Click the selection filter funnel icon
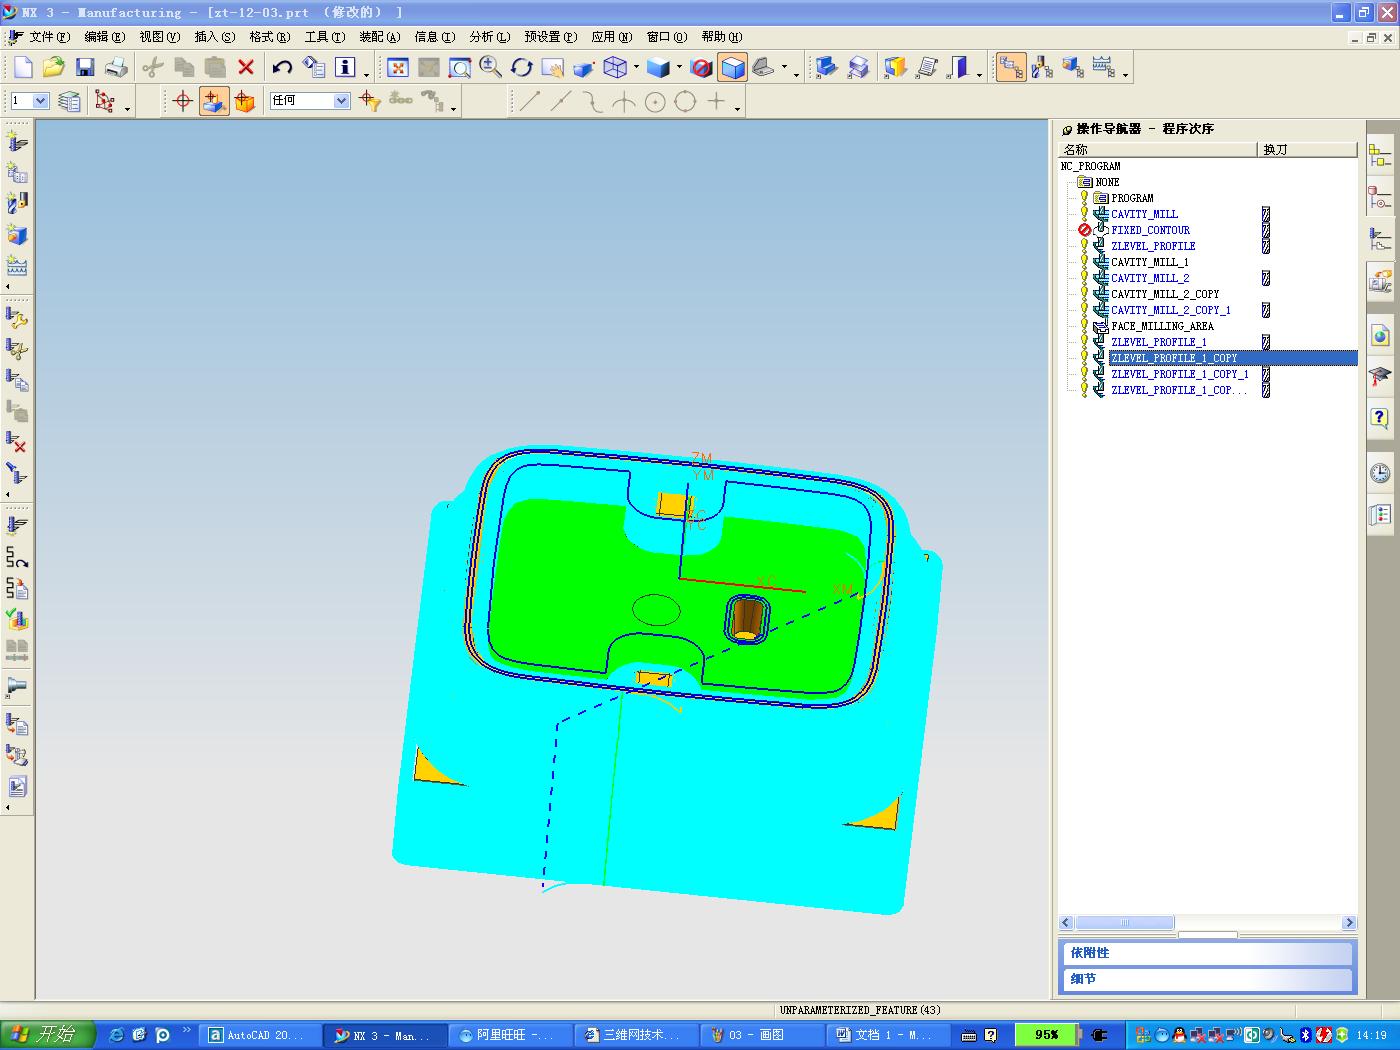 coord(369,101)
